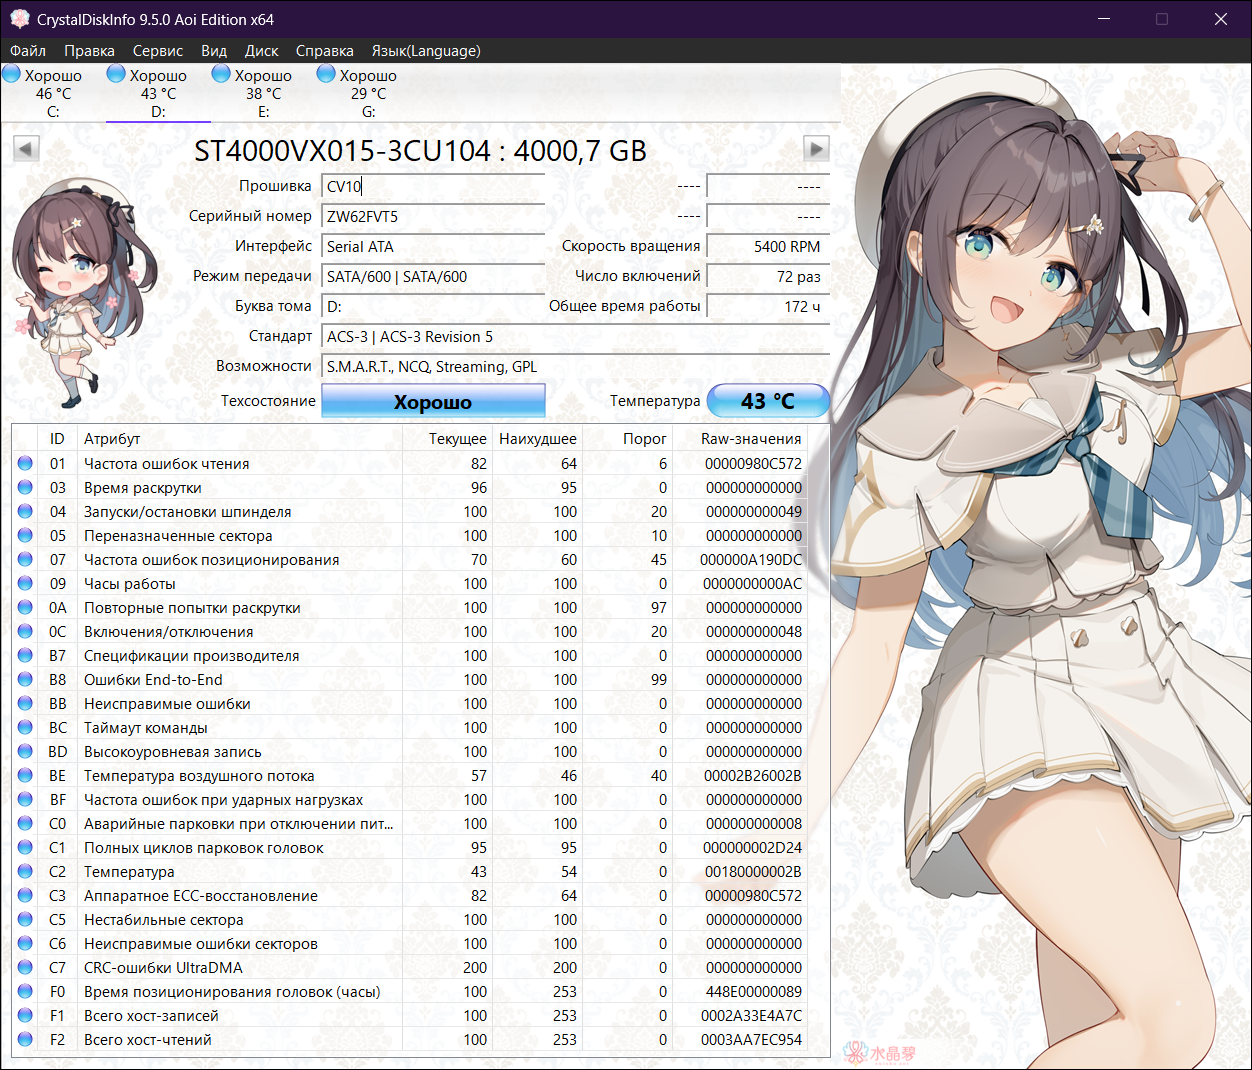The height and width of the screenshot is (1070, 1252).
Task: Open the Справка menu
Action: coord(325,51)
